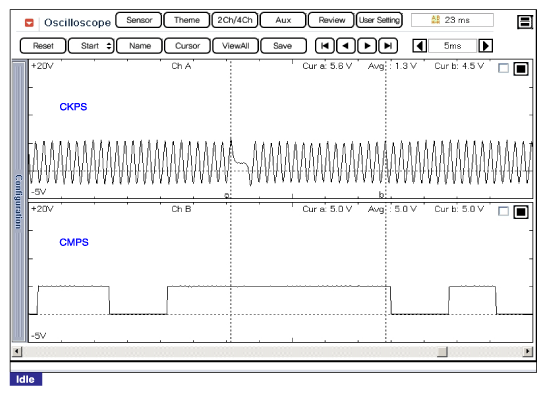
Task: Jump to the first record with skip-to-start
Action: point(325,46)
